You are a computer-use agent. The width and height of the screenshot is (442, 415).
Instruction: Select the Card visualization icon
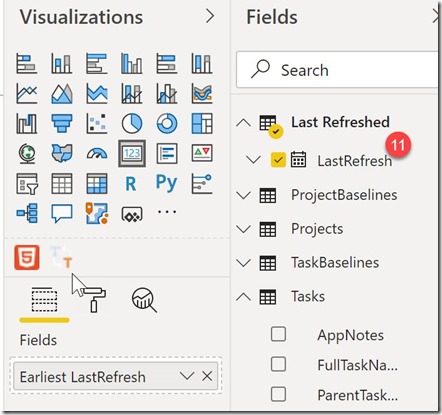tap(132, 153)
